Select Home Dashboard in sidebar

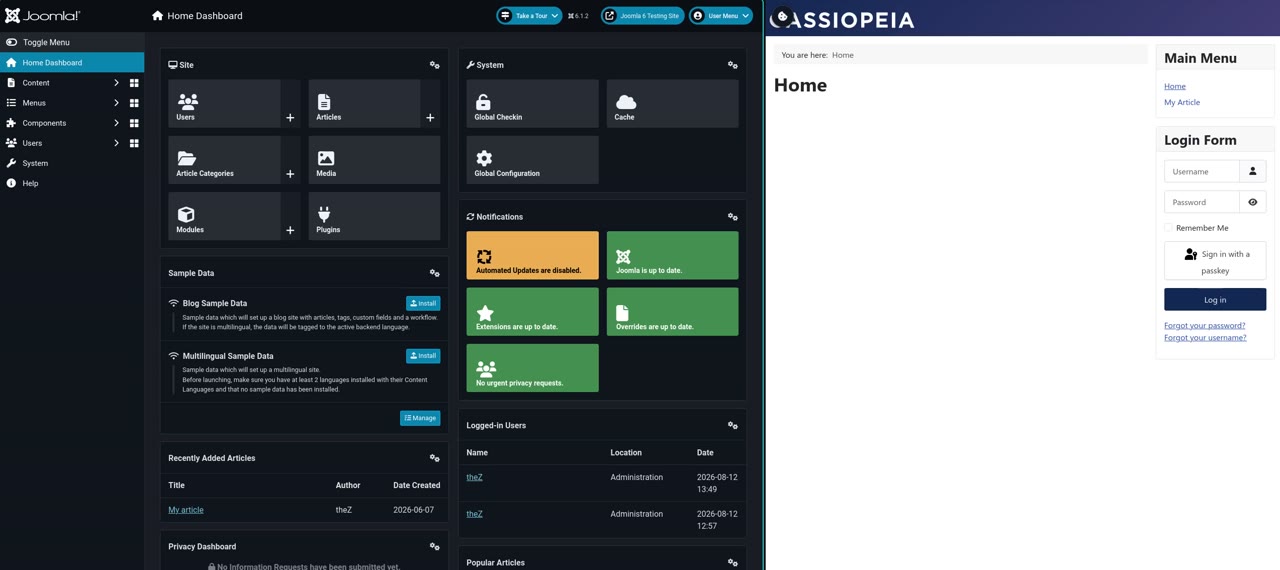tap(72, 63)
